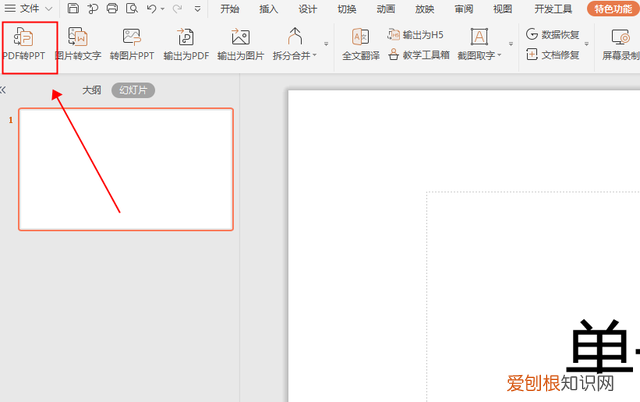Launch the 全文翻译 translation tool

coord(360,43)
